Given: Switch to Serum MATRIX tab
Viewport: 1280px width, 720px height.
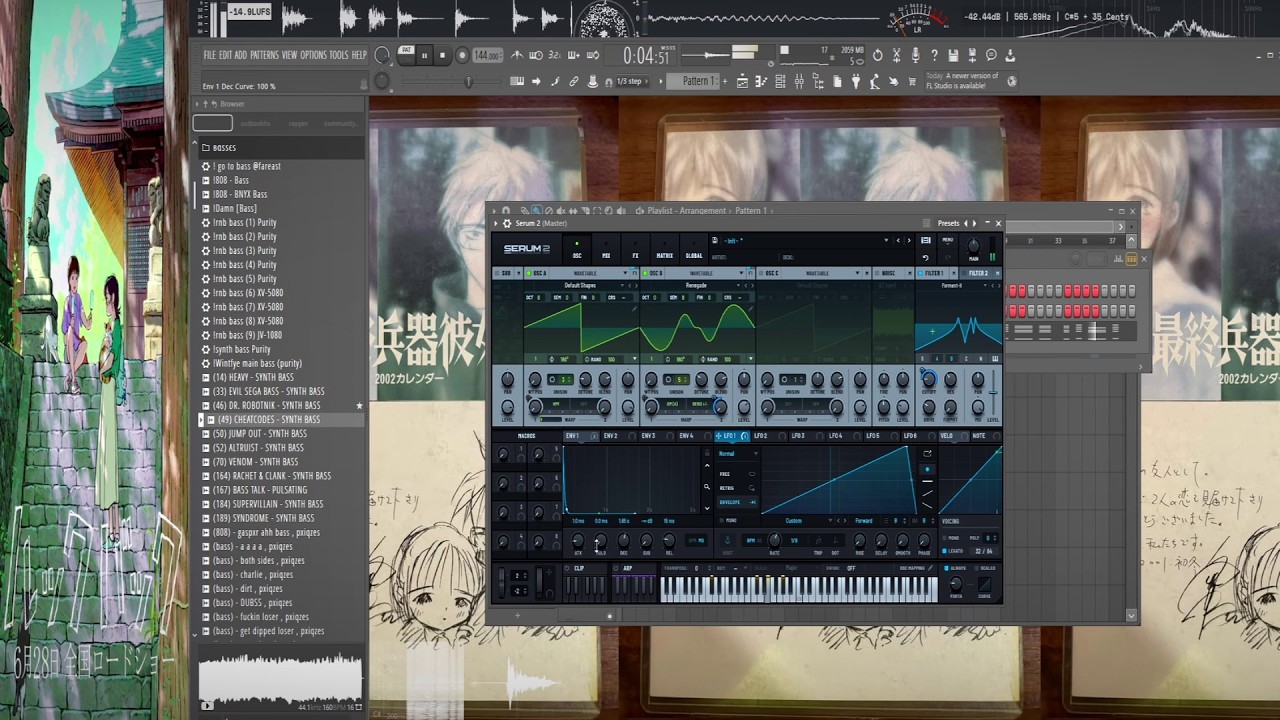Looking at the screenshot, I should click(665, 250).
